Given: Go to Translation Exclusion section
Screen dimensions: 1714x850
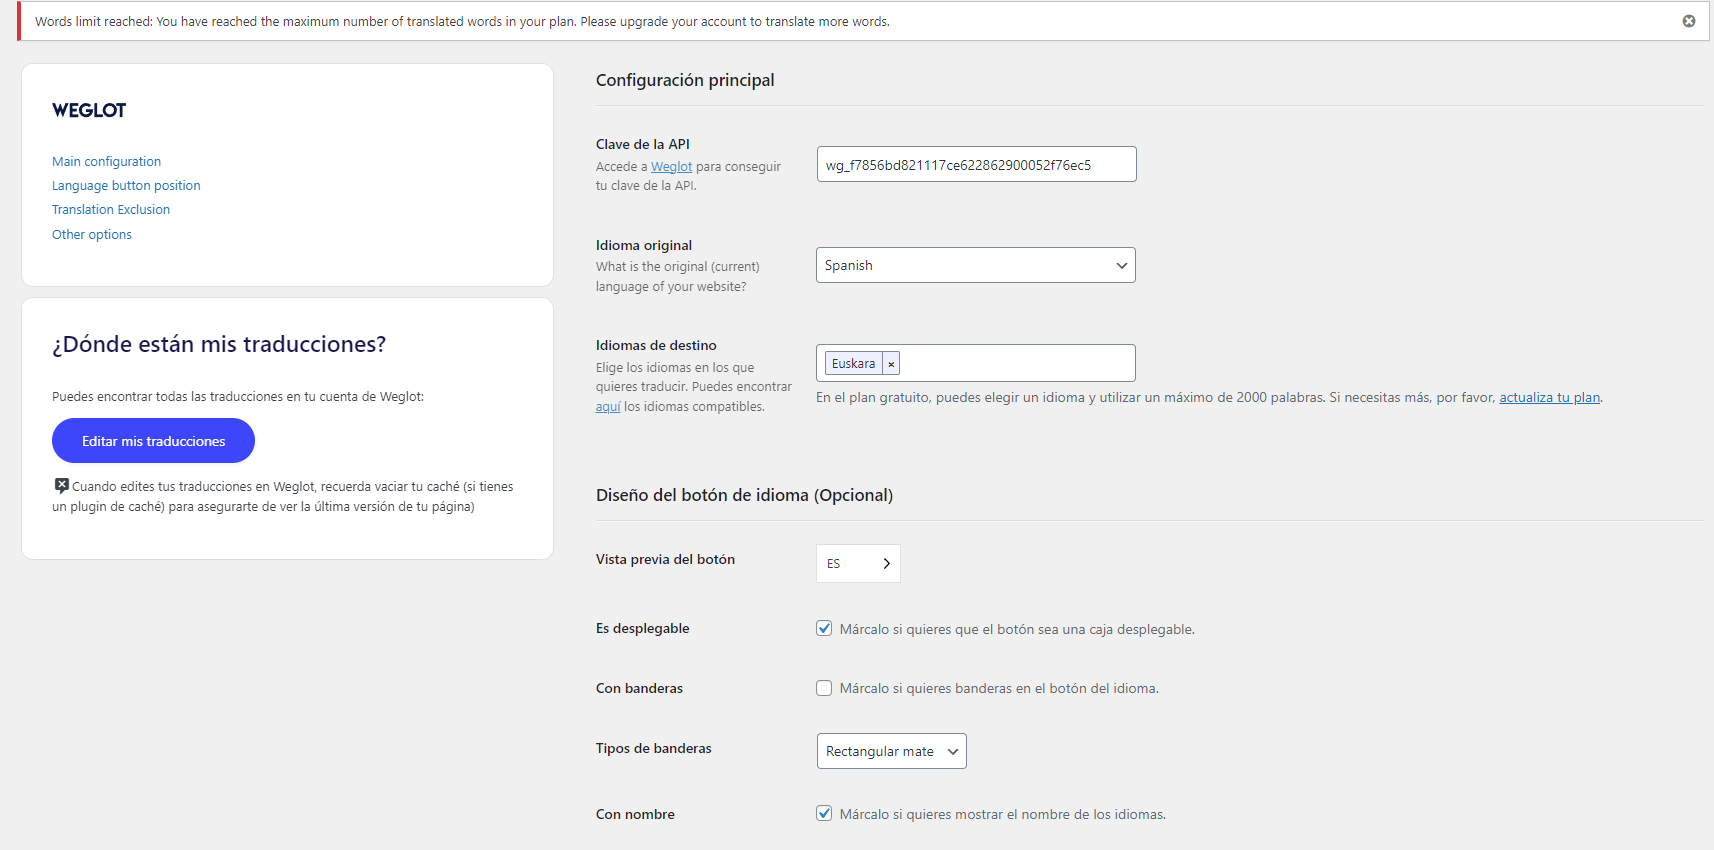Looking at the screenshot, I should click(x=111, y=209).
